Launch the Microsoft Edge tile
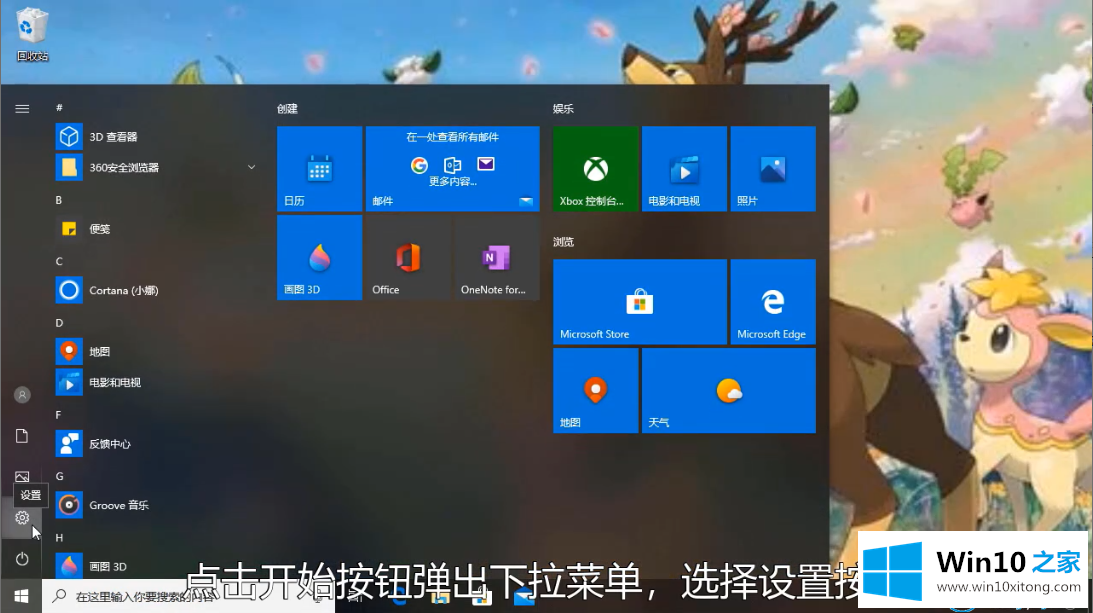 (773, 302)
